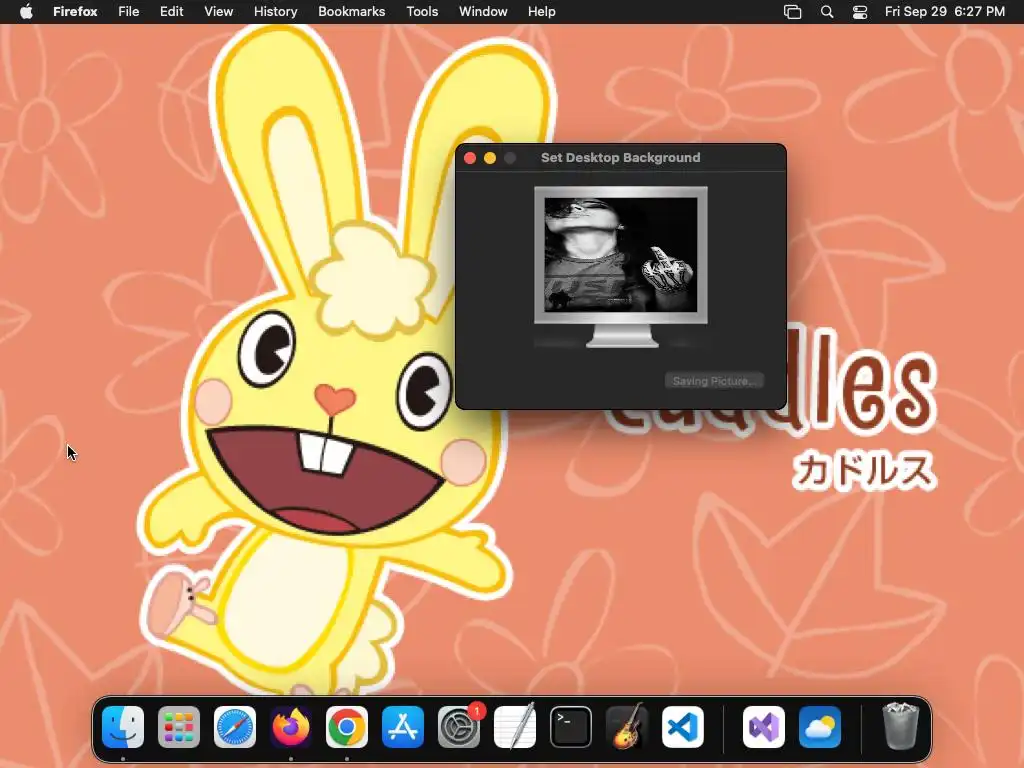Switch to Firefox dock icon
Viewport: 1024px width, 768px height.
[291, 727]
